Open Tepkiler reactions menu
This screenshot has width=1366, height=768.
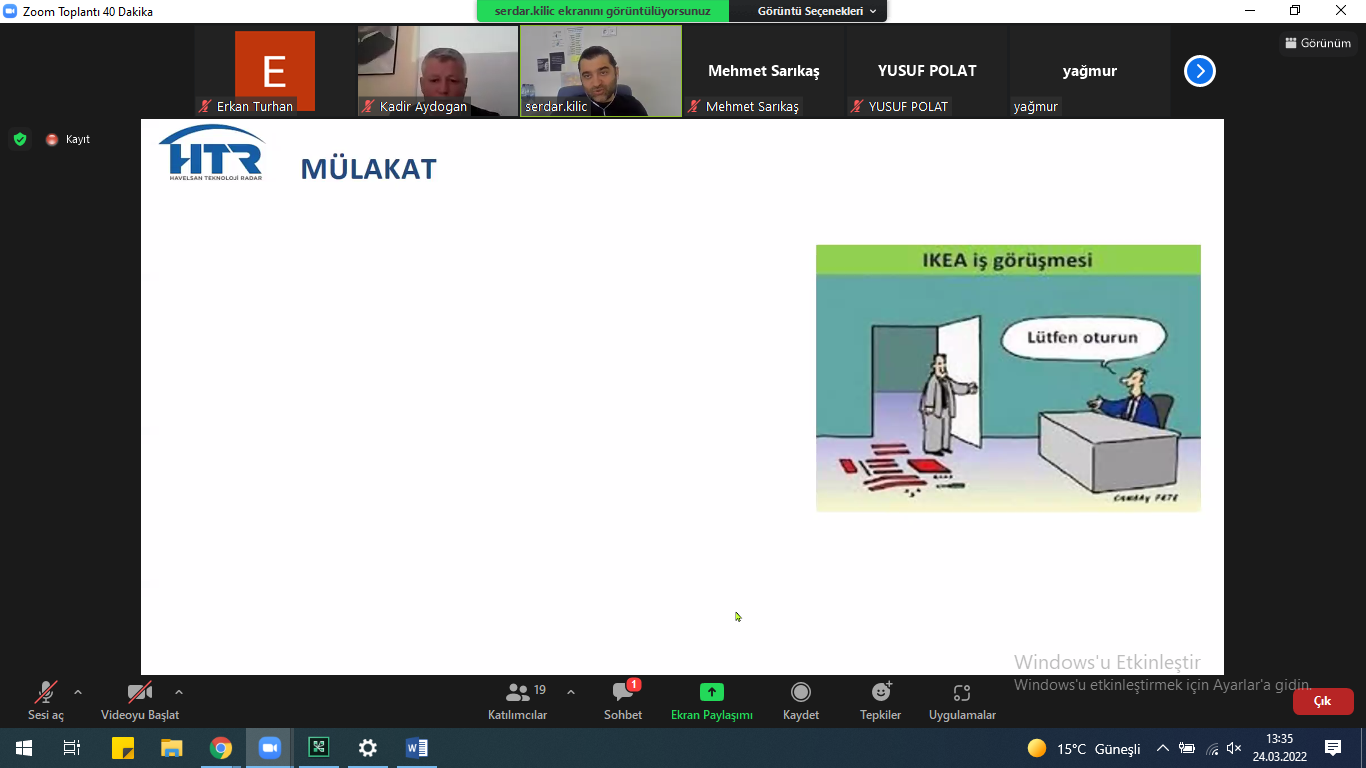[881, 701]
